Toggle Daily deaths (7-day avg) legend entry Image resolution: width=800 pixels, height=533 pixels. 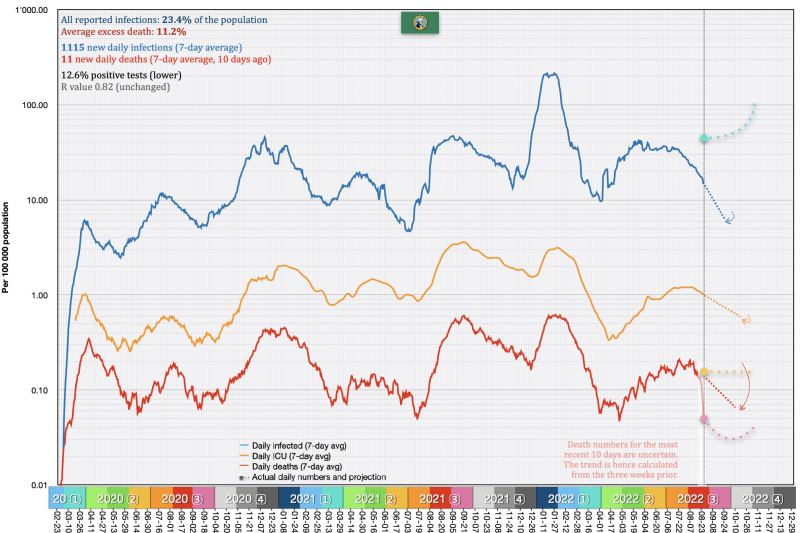pos(293,467)
